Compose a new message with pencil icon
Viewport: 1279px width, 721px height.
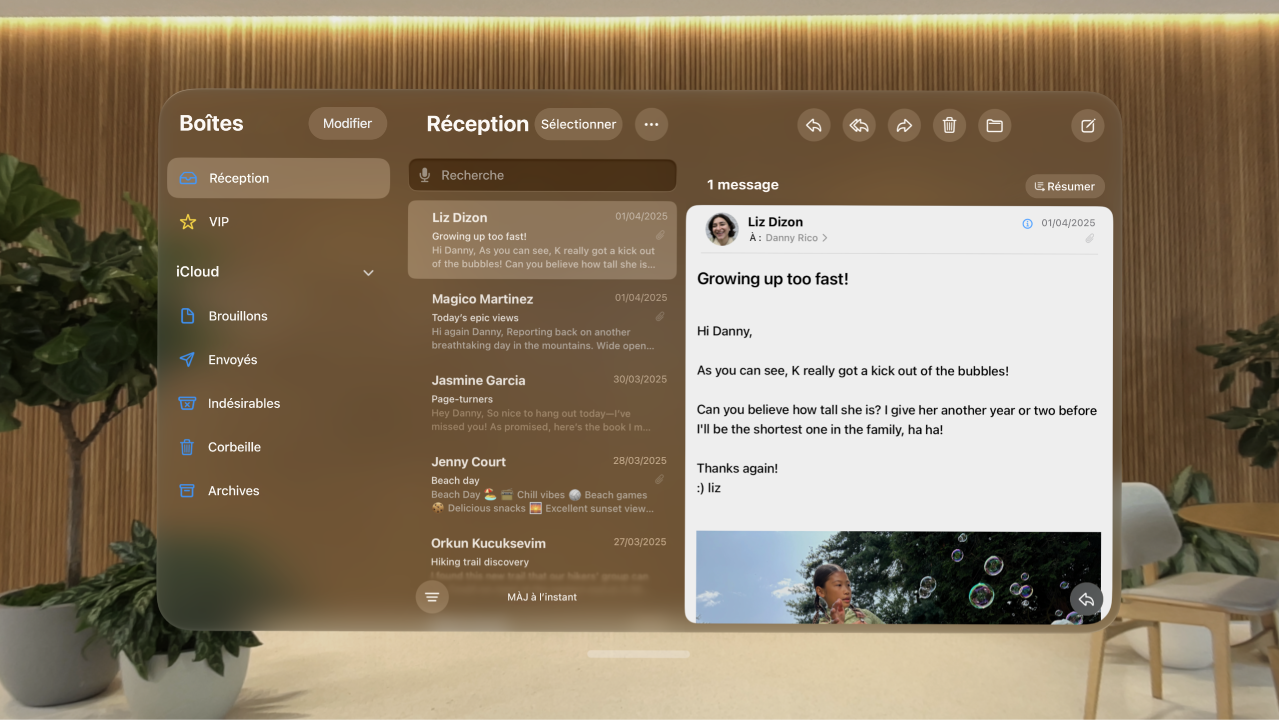point(1088,125)
